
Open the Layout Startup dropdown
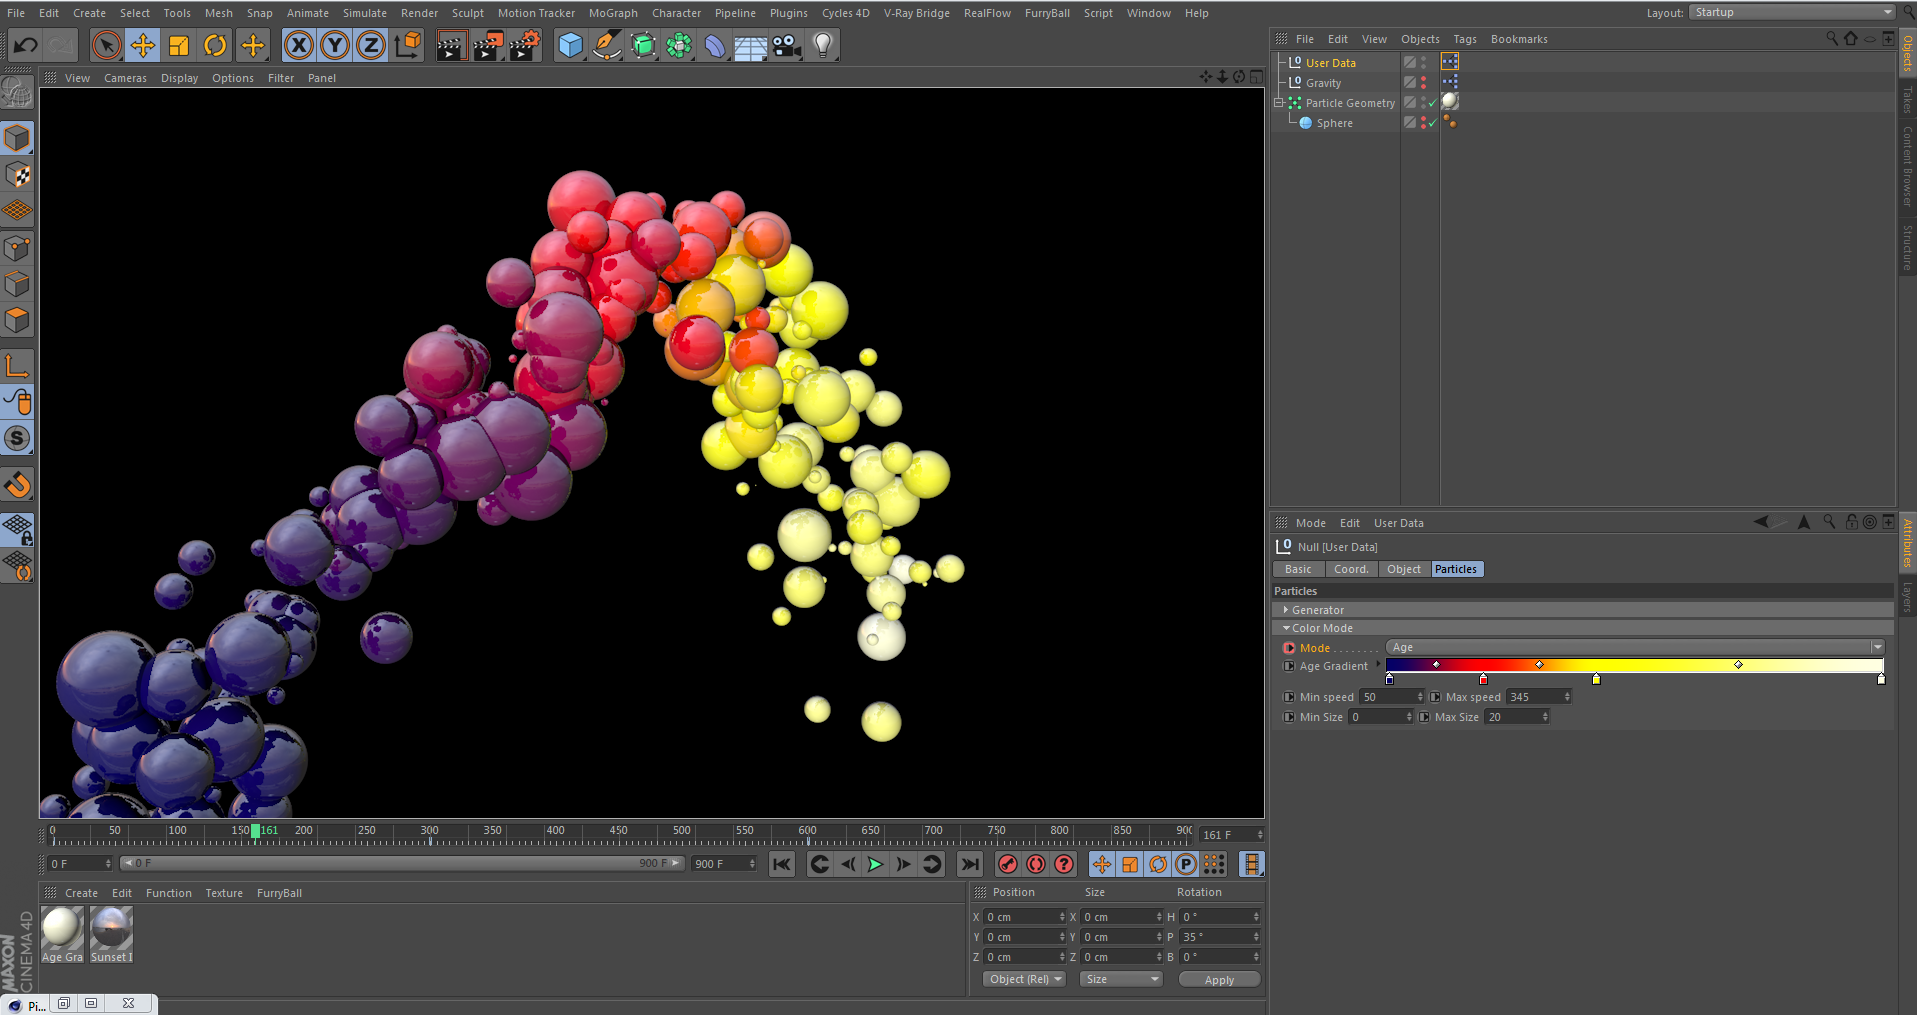click(1792, 13)
